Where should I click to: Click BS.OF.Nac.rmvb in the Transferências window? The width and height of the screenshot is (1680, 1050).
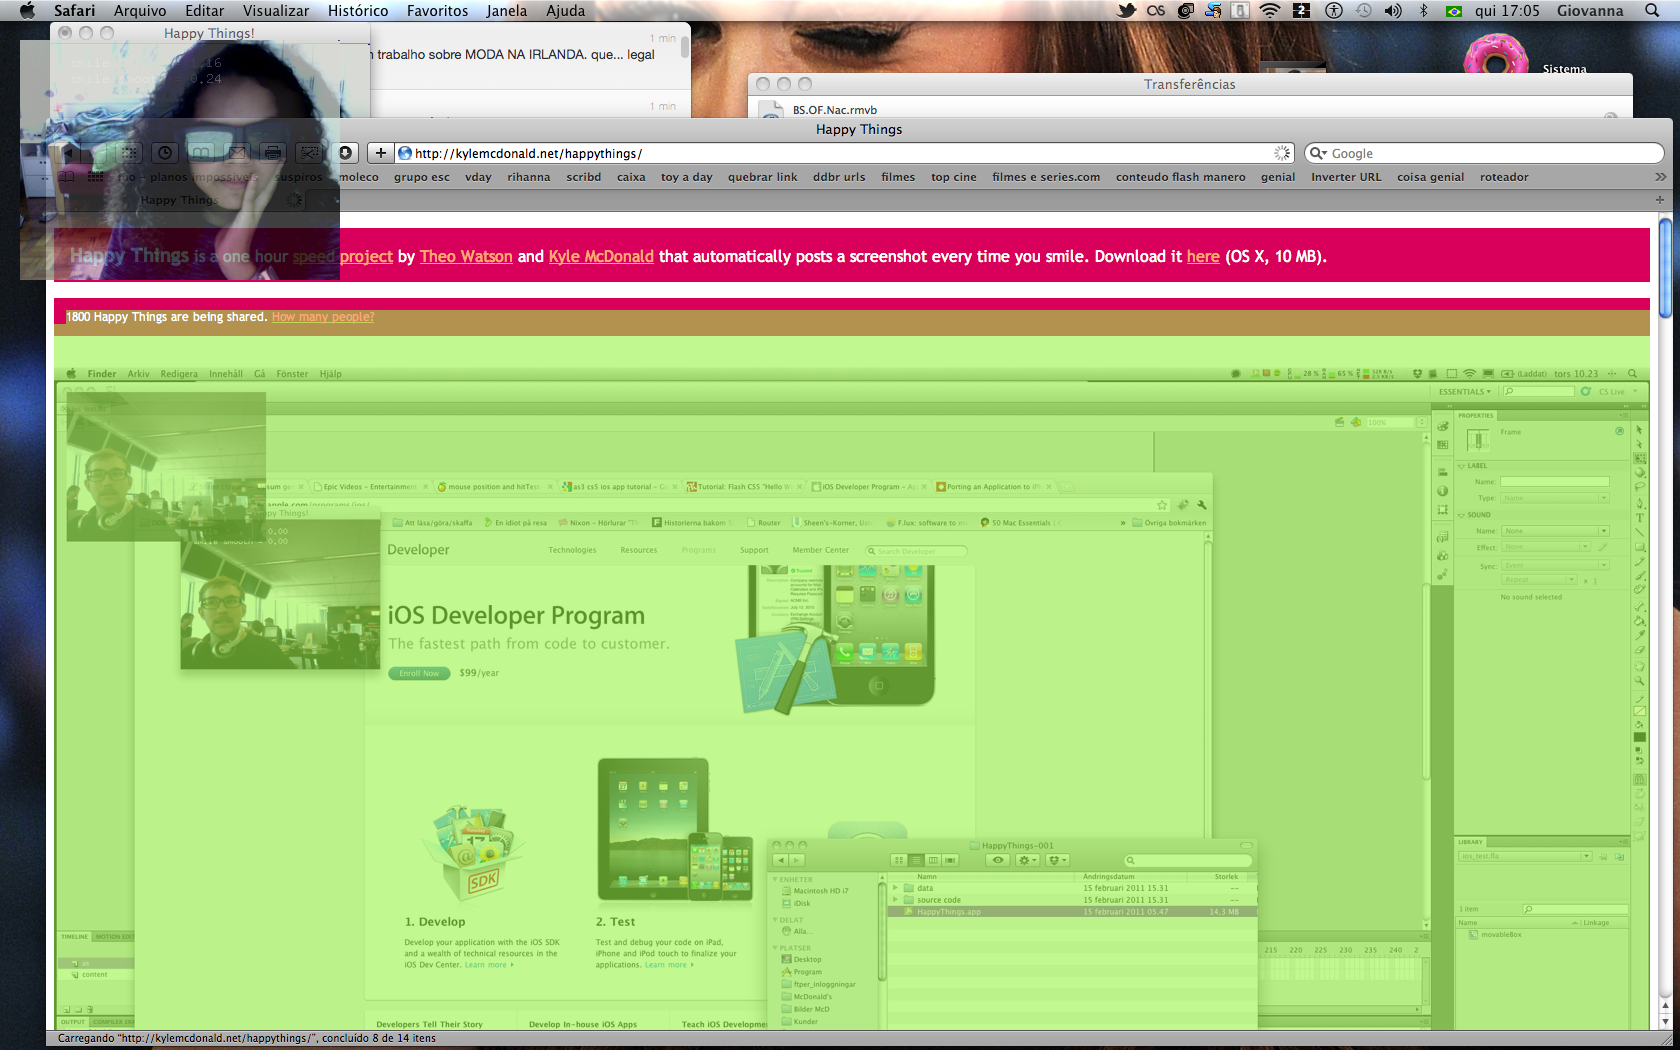coord(835,110)
